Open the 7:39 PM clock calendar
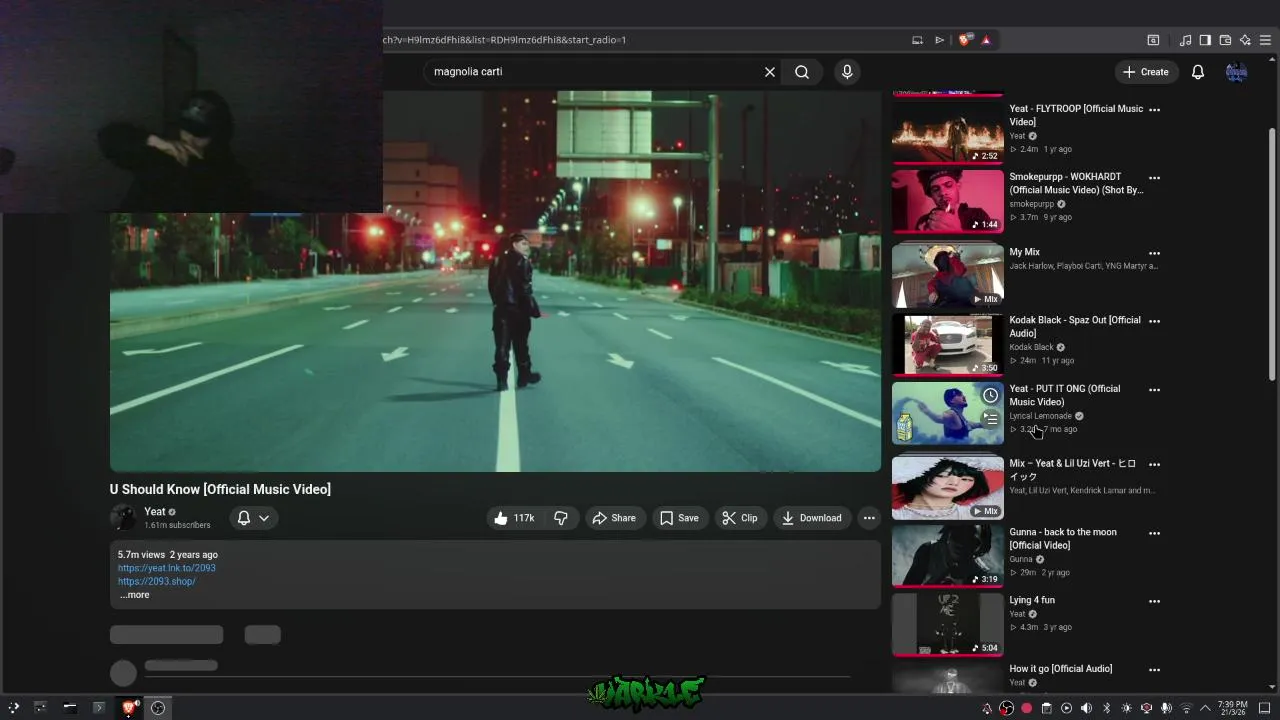The width and height of the screenshot is (1280, 720). 1233,708
